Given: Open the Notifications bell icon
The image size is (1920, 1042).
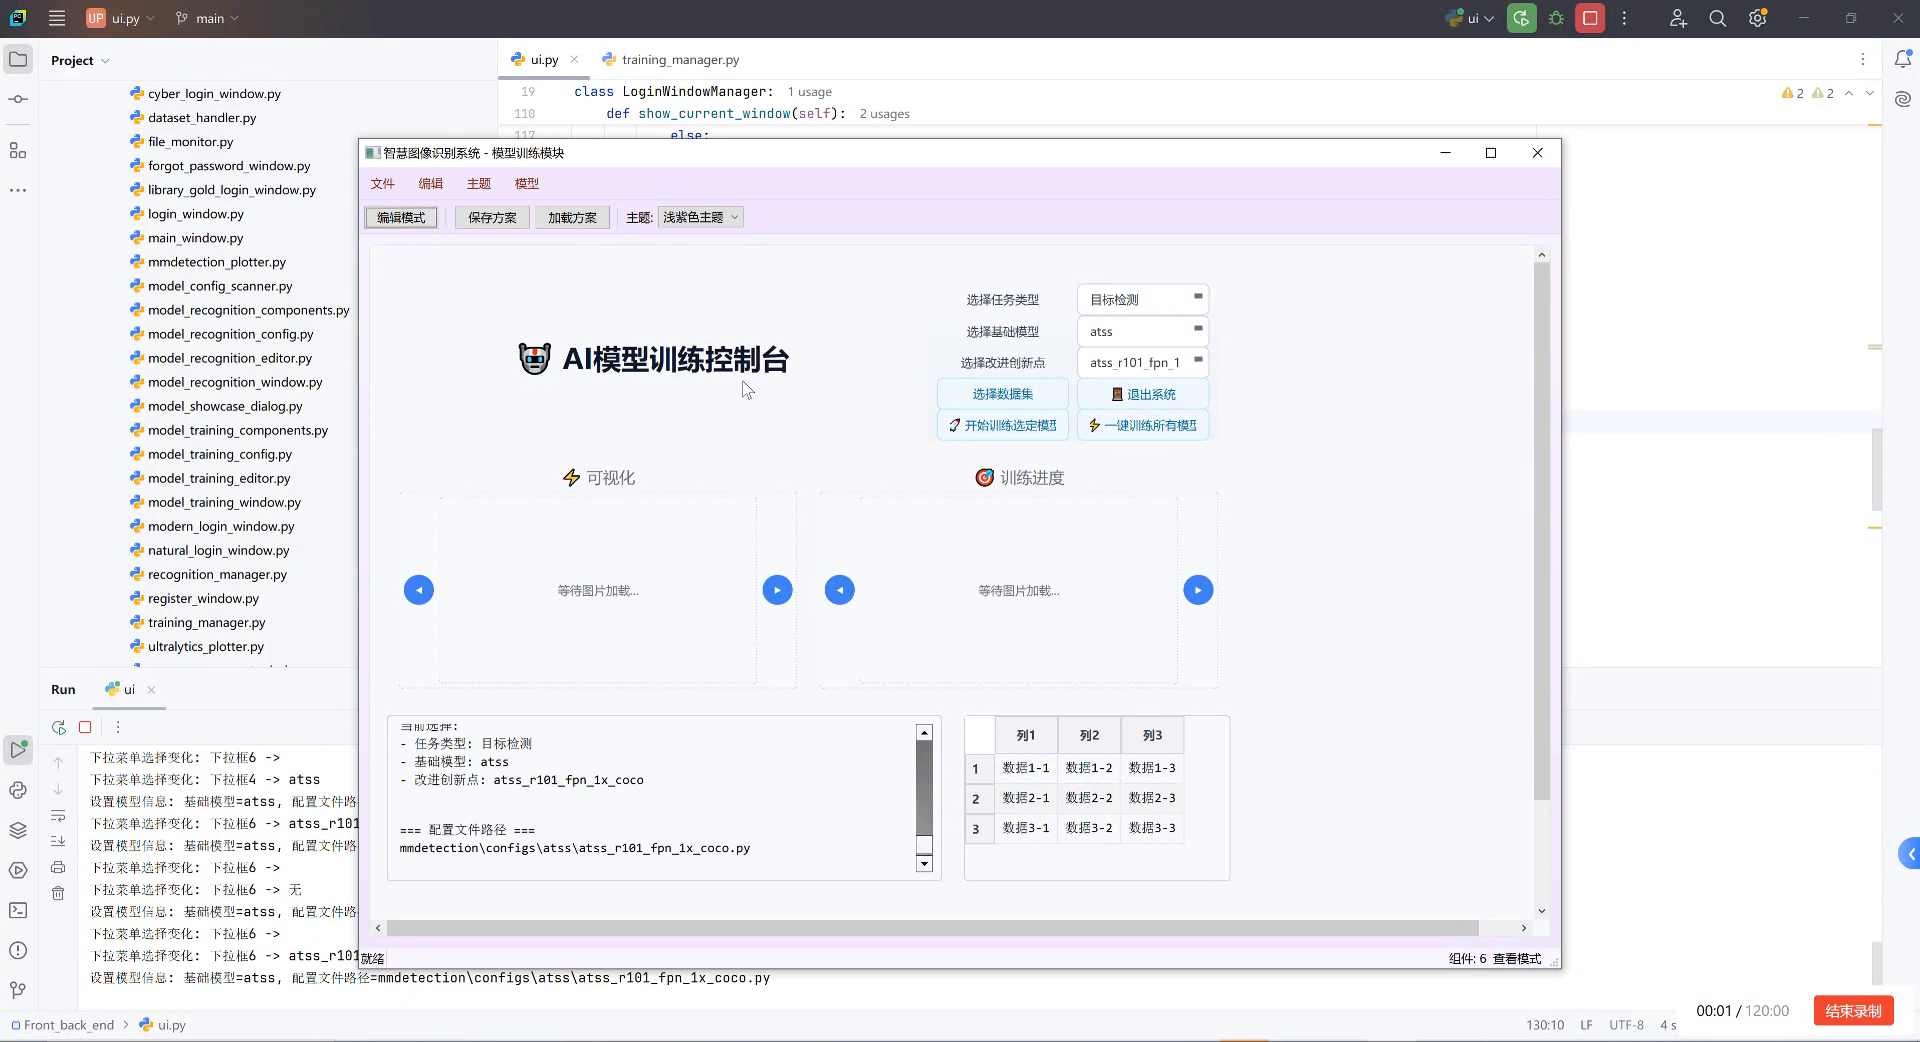Looking at the screenshot, I should click(1902, 60).
